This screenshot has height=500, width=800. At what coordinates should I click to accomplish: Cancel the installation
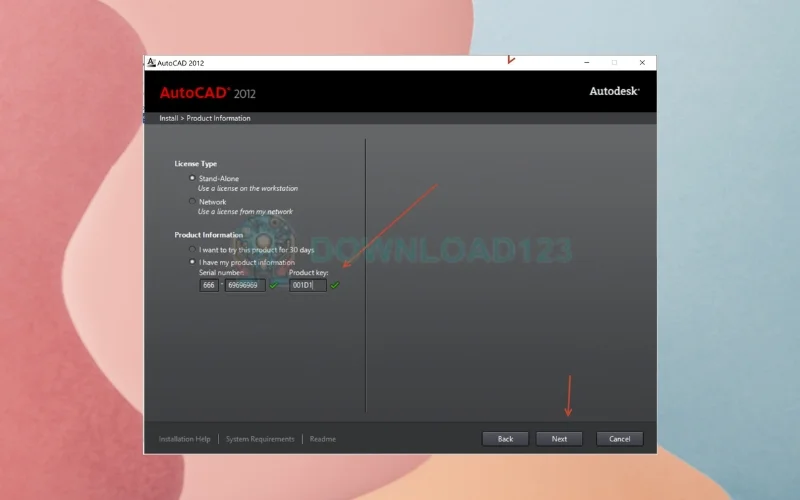point(619,439)
